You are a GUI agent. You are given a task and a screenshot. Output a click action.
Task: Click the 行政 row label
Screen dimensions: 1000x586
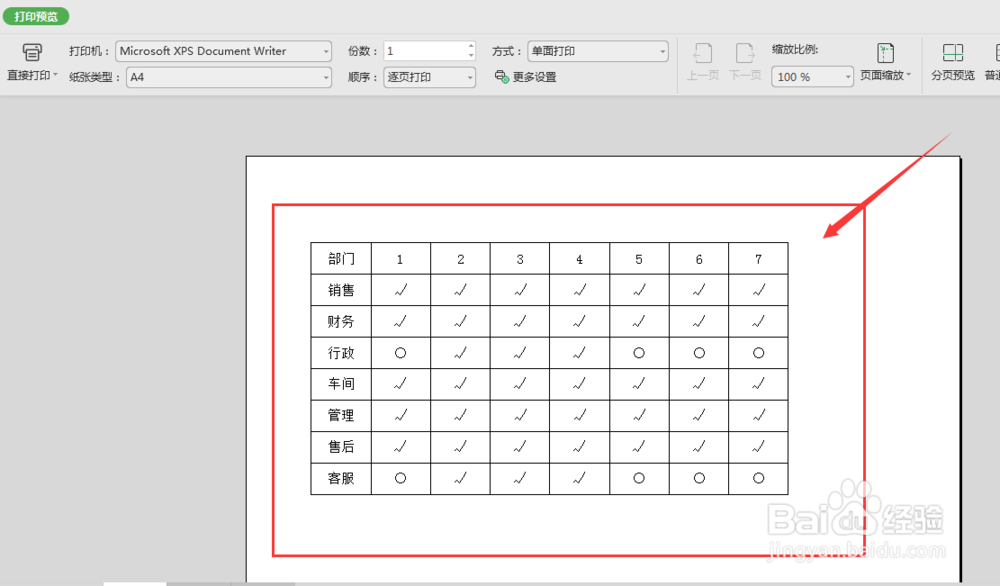tap(341, 353)
